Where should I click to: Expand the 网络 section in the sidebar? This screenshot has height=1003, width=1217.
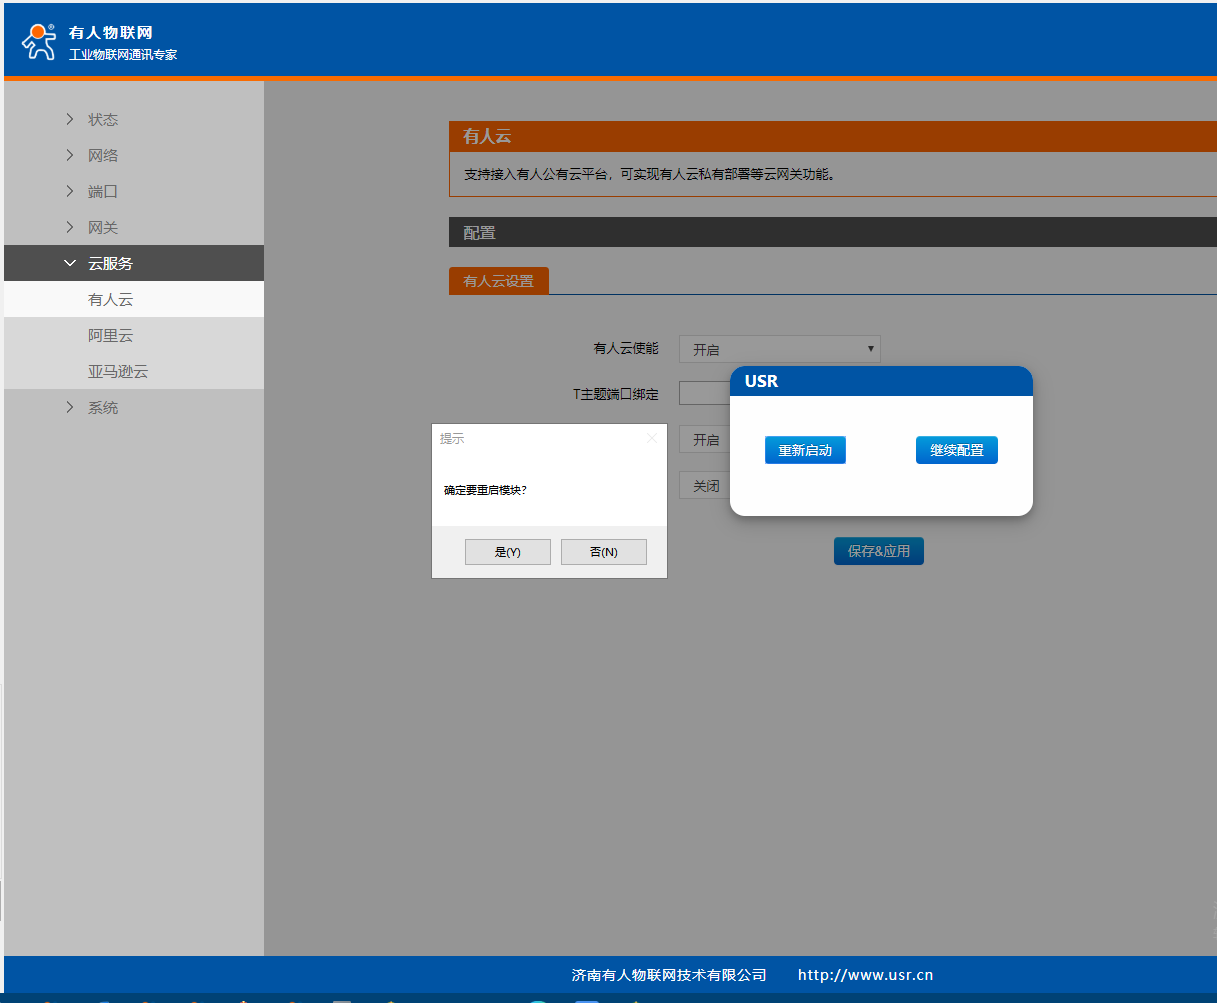pos(102,156)
